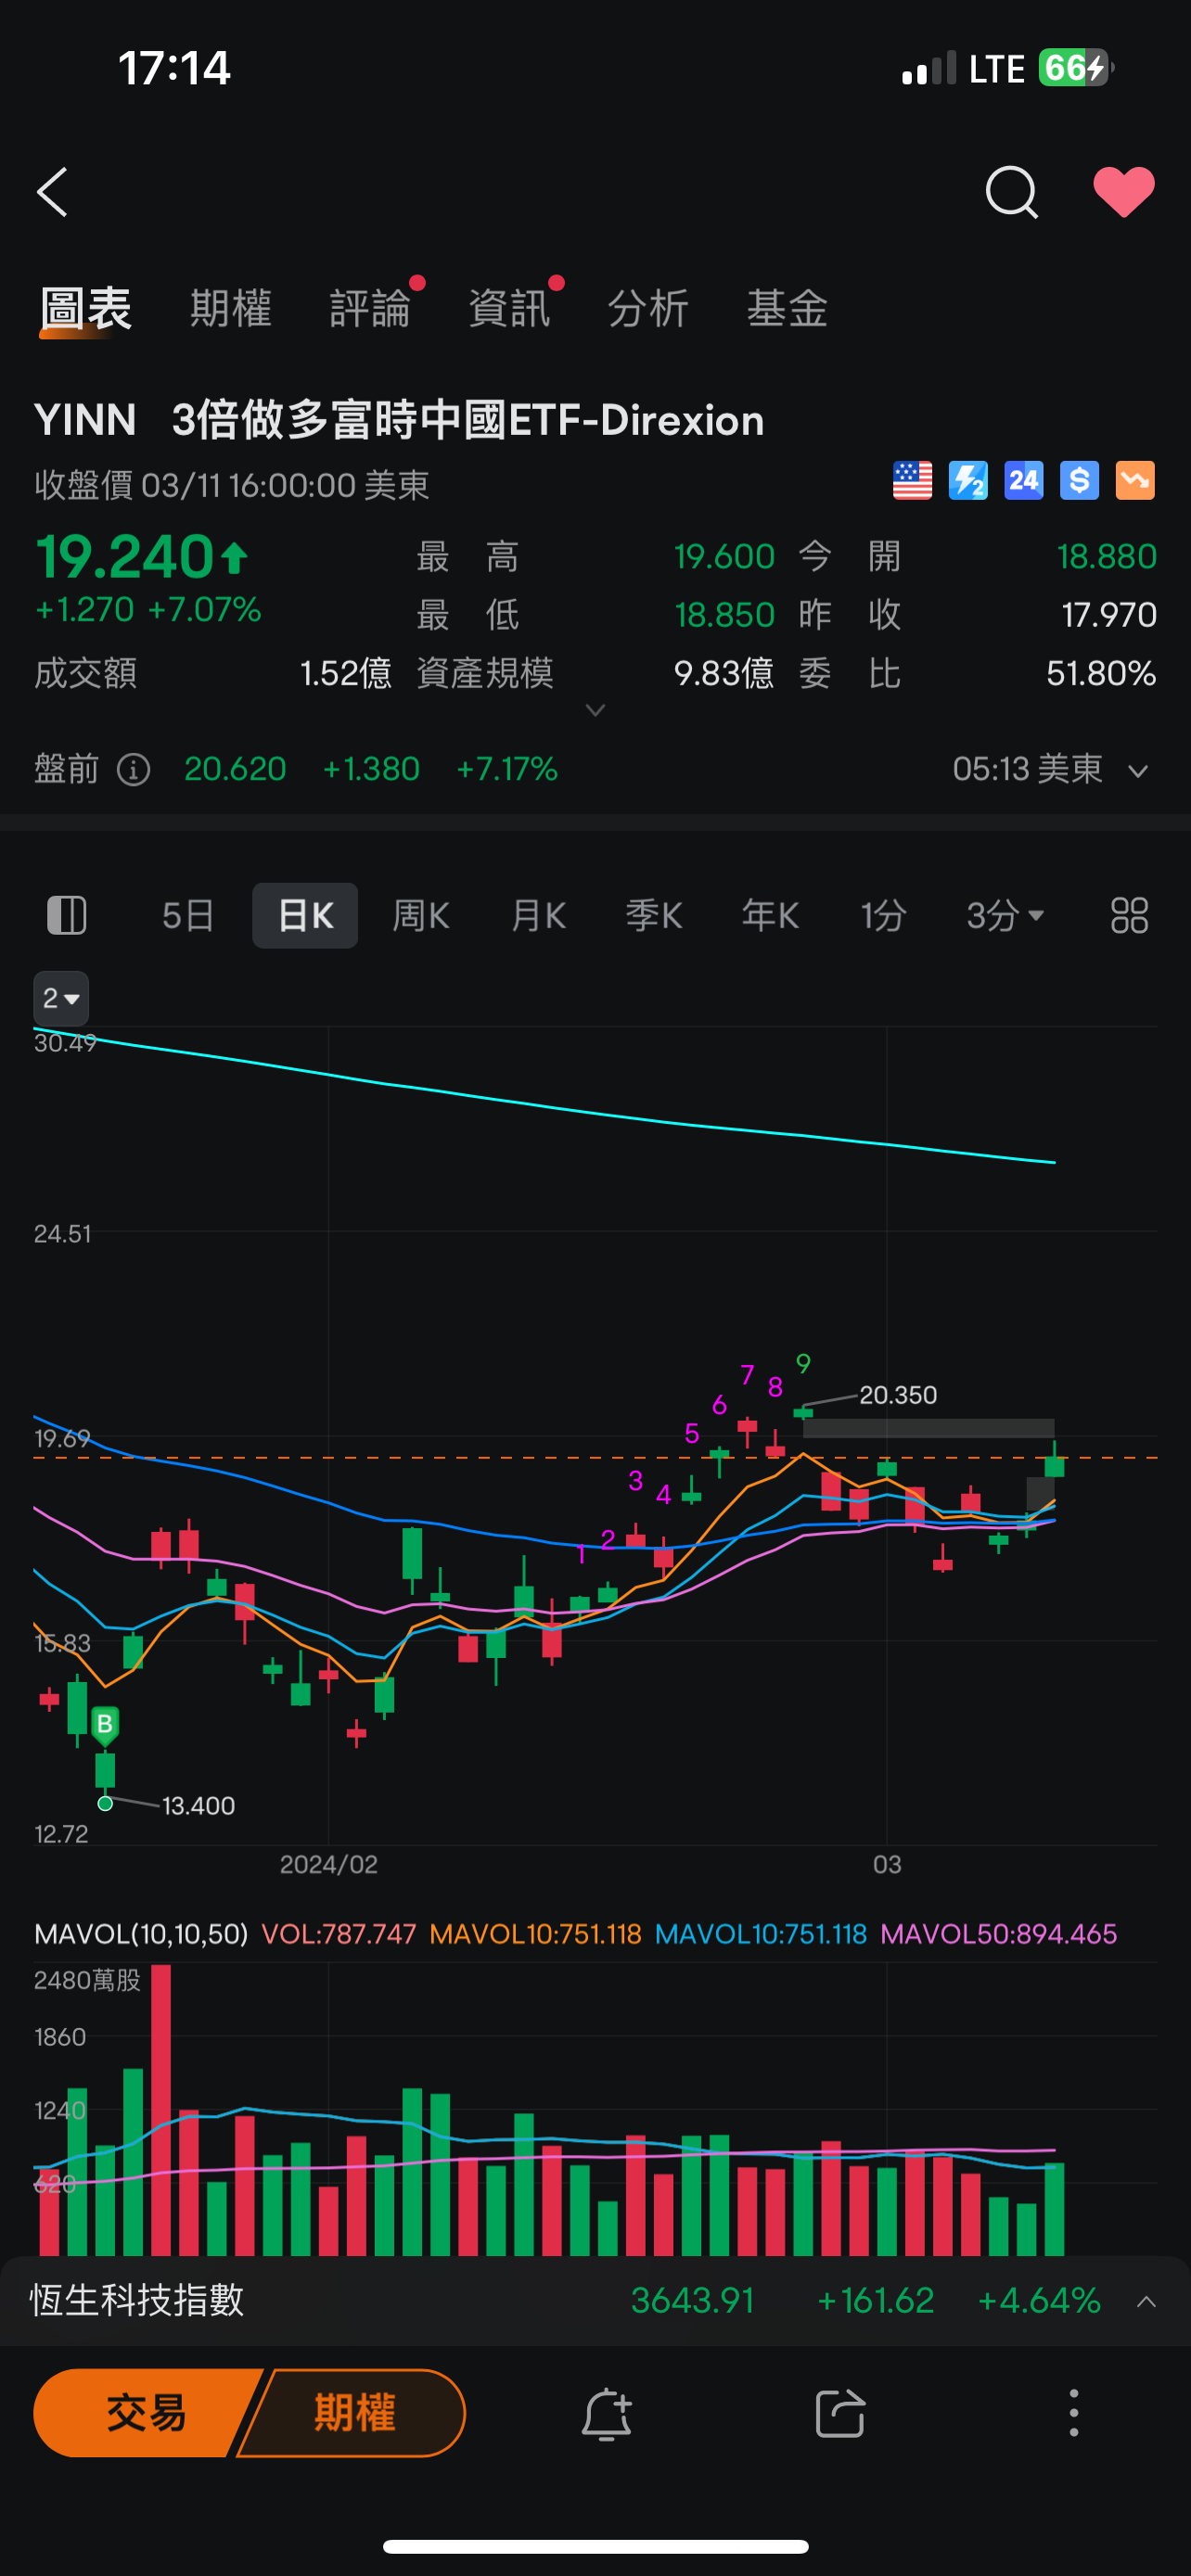The height and width of the screenshot is (2576, 1191).
Task: Tap the 成交額 1.52億 value
Action: click(346, 673)
